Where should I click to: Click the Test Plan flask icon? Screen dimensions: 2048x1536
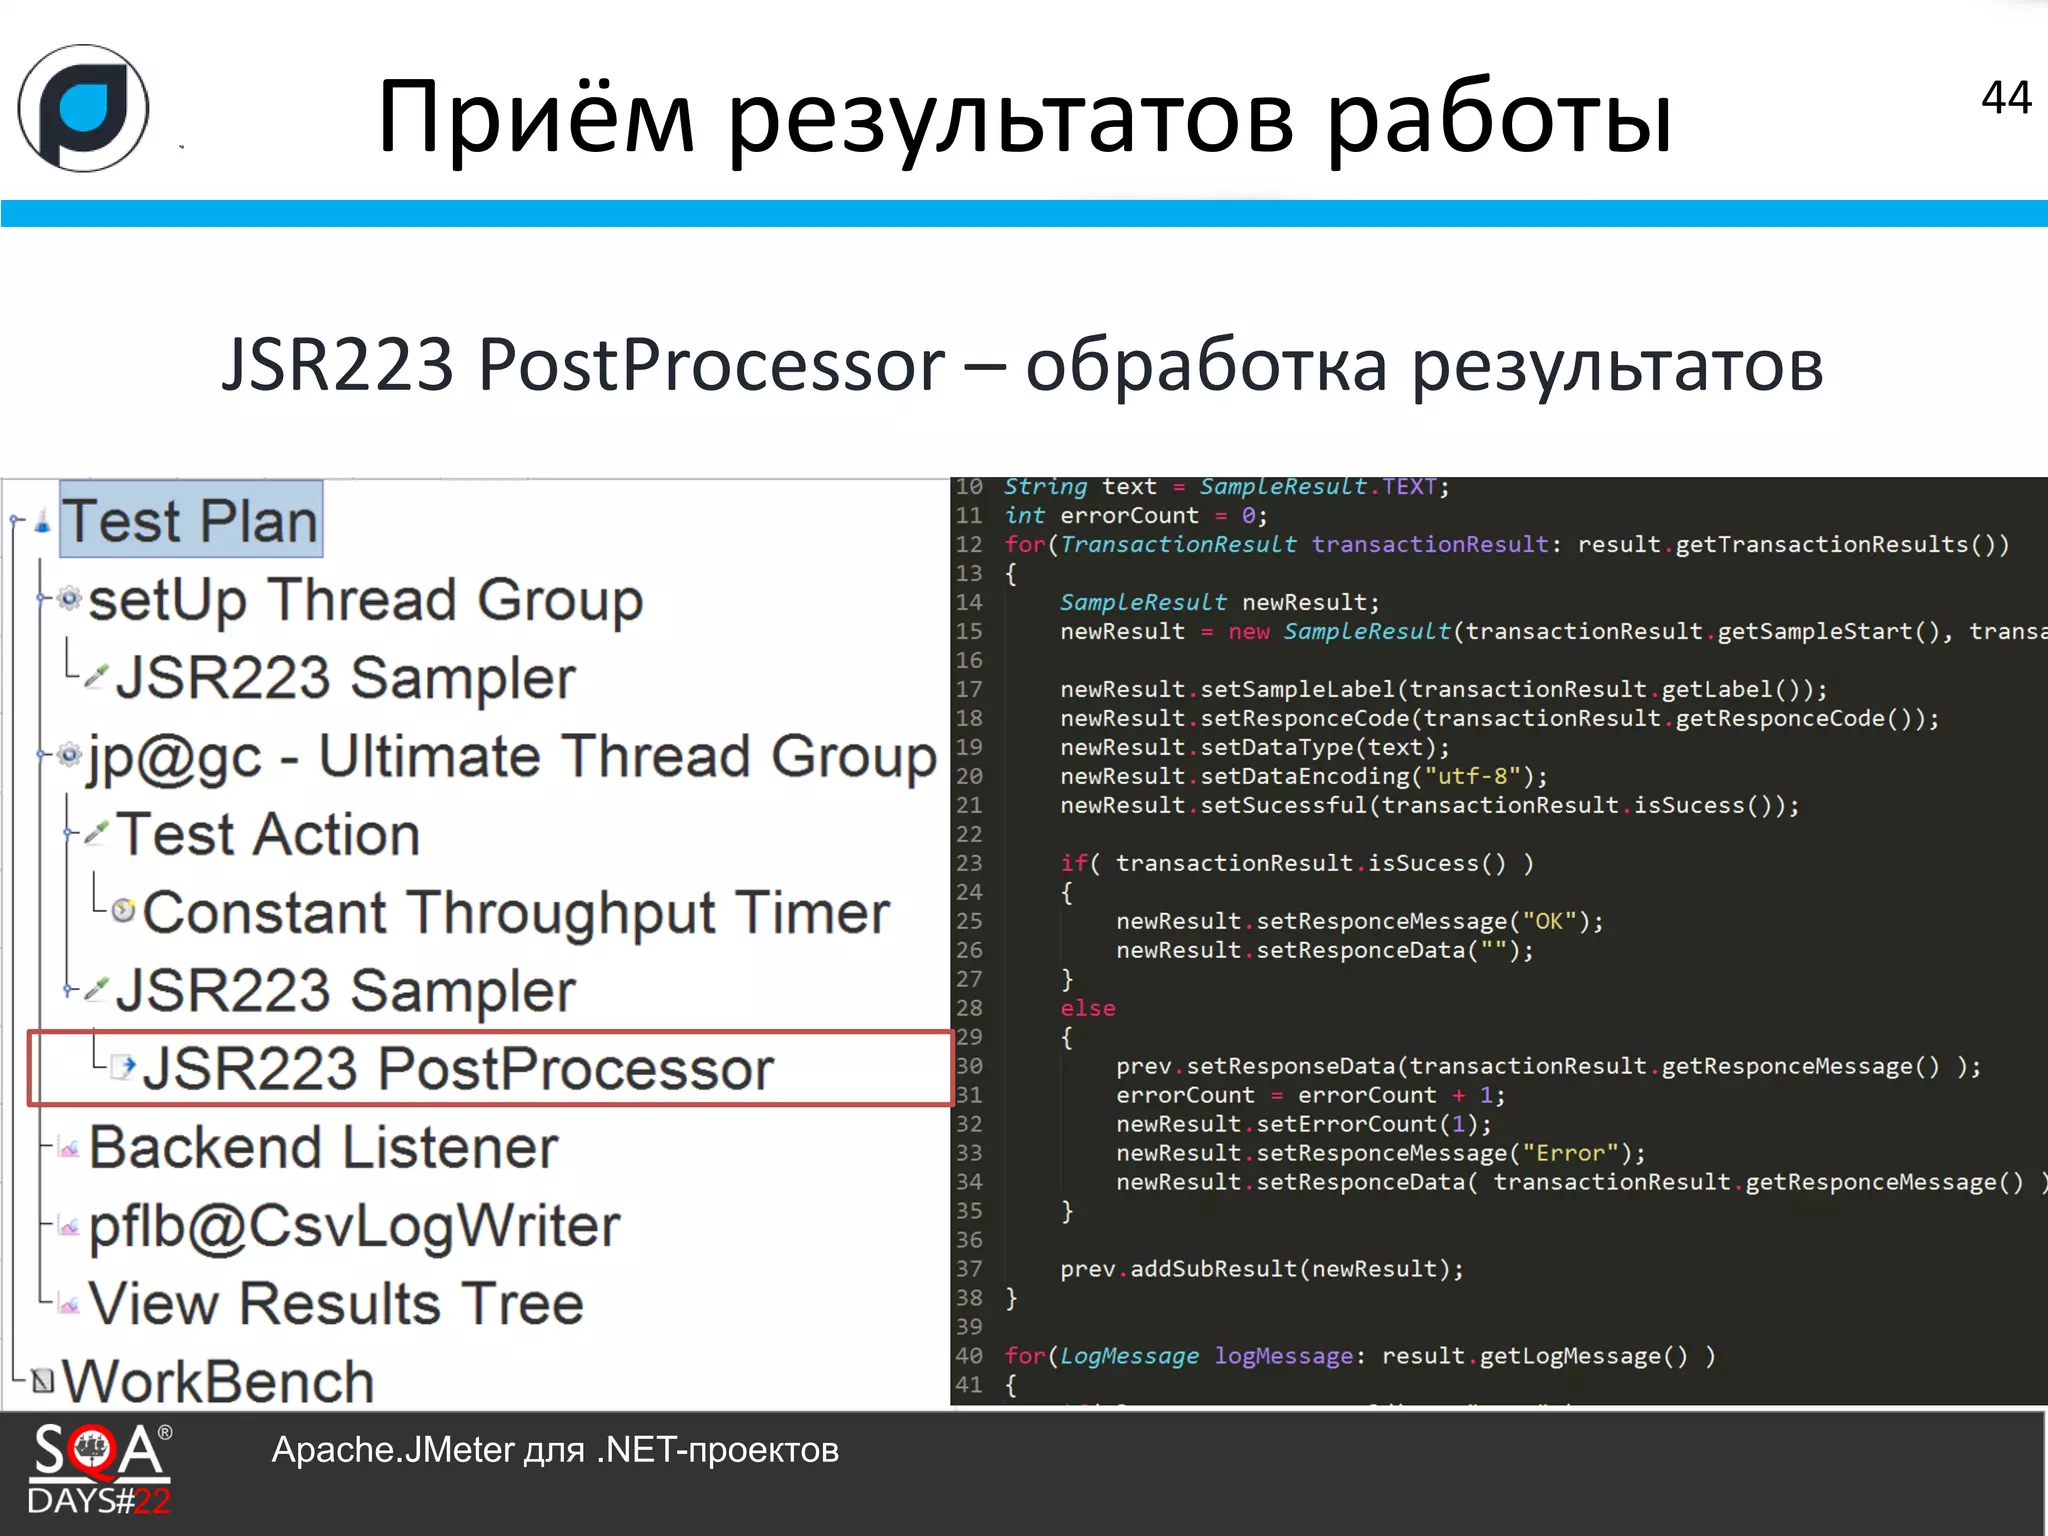click(42, 521)
